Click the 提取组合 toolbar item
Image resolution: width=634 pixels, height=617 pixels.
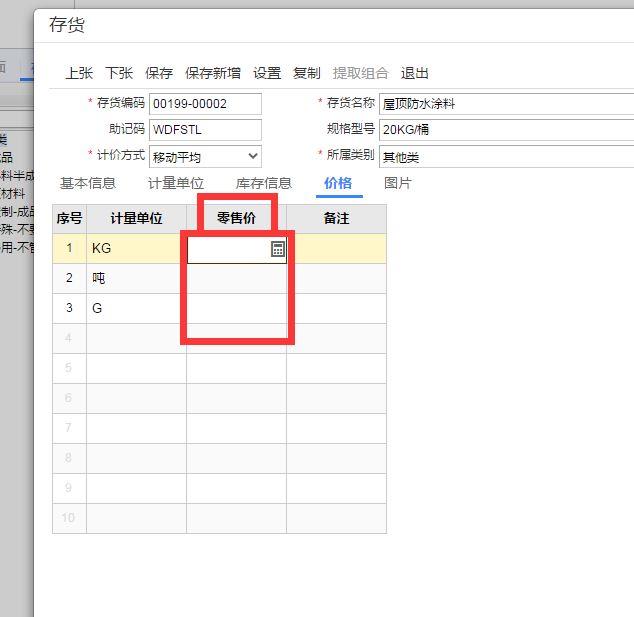point(360,73)
